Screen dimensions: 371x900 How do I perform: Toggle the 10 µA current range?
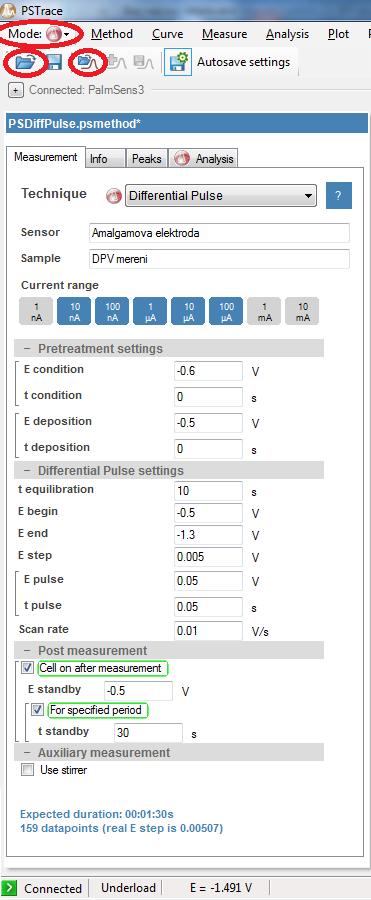pyautogui.click(x=188, y=311)
